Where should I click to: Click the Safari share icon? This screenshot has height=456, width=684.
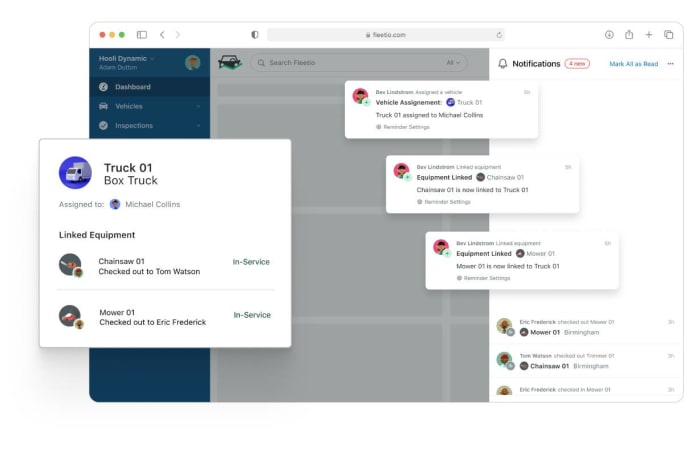(629, 34)
